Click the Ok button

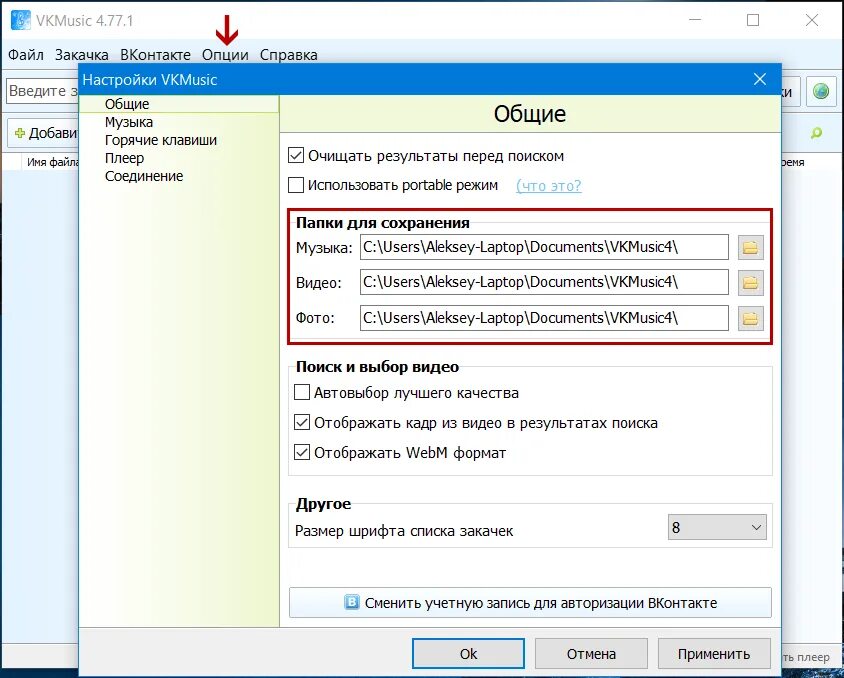[468, 654]
